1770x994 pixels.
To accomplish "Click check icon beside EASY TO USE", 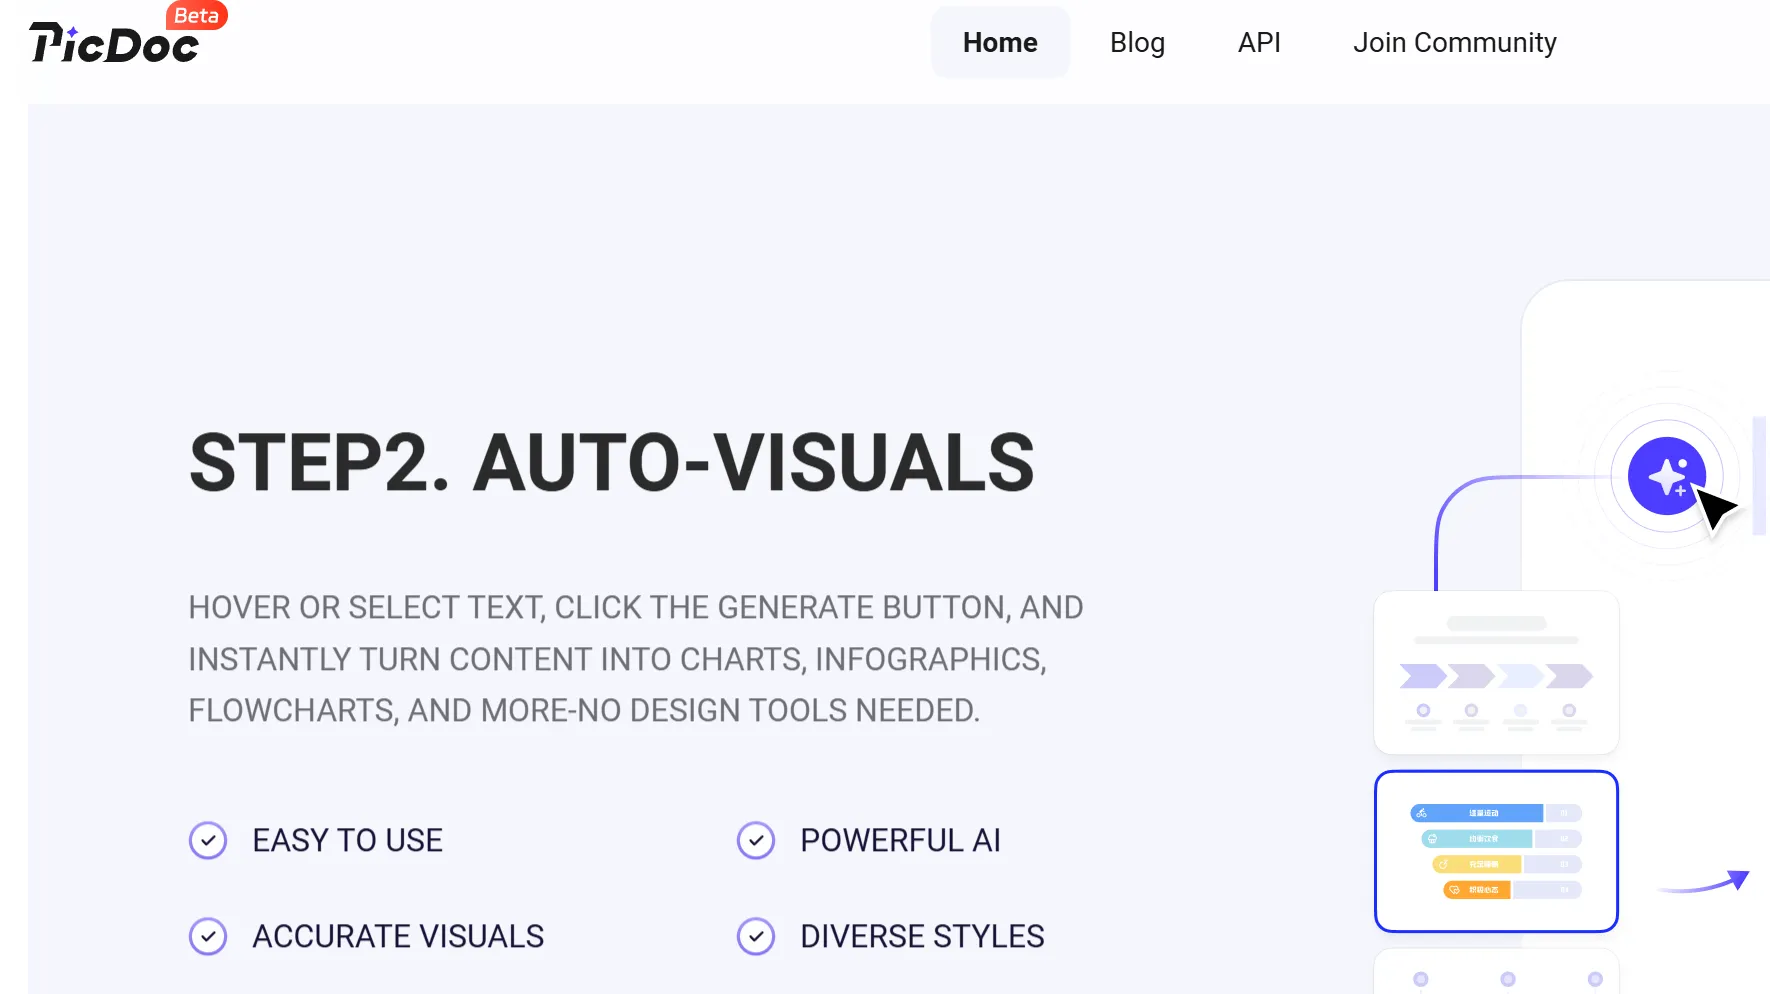I will pyautogui.click(x=208, y=840).
